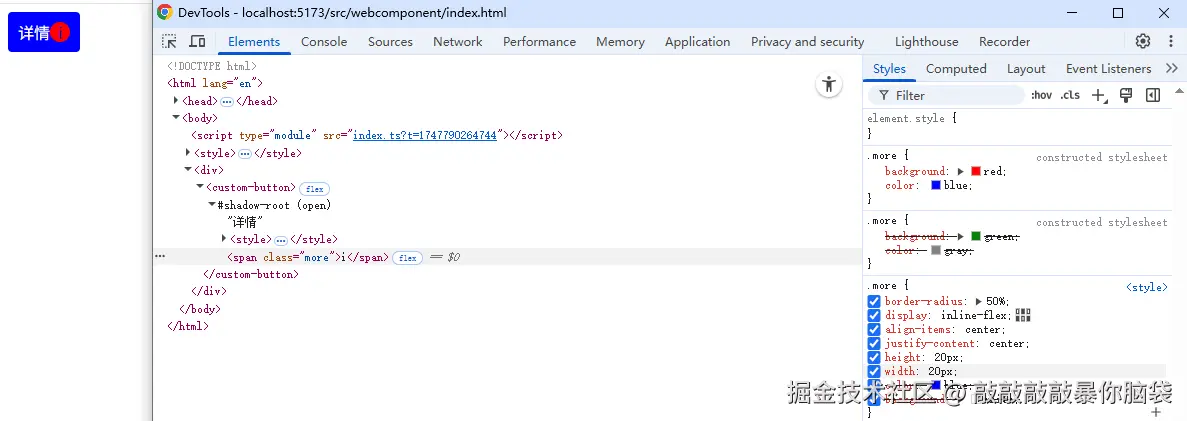Open rendering emulations paintbrush icon
Viewport: 1187px width, 421px height.
1126,95
